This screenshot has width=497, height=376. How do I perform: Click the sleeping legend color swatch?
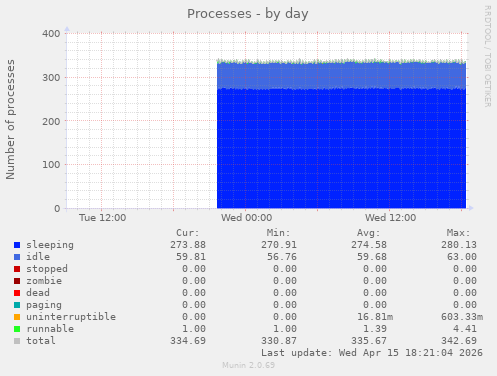pos(17,245)
